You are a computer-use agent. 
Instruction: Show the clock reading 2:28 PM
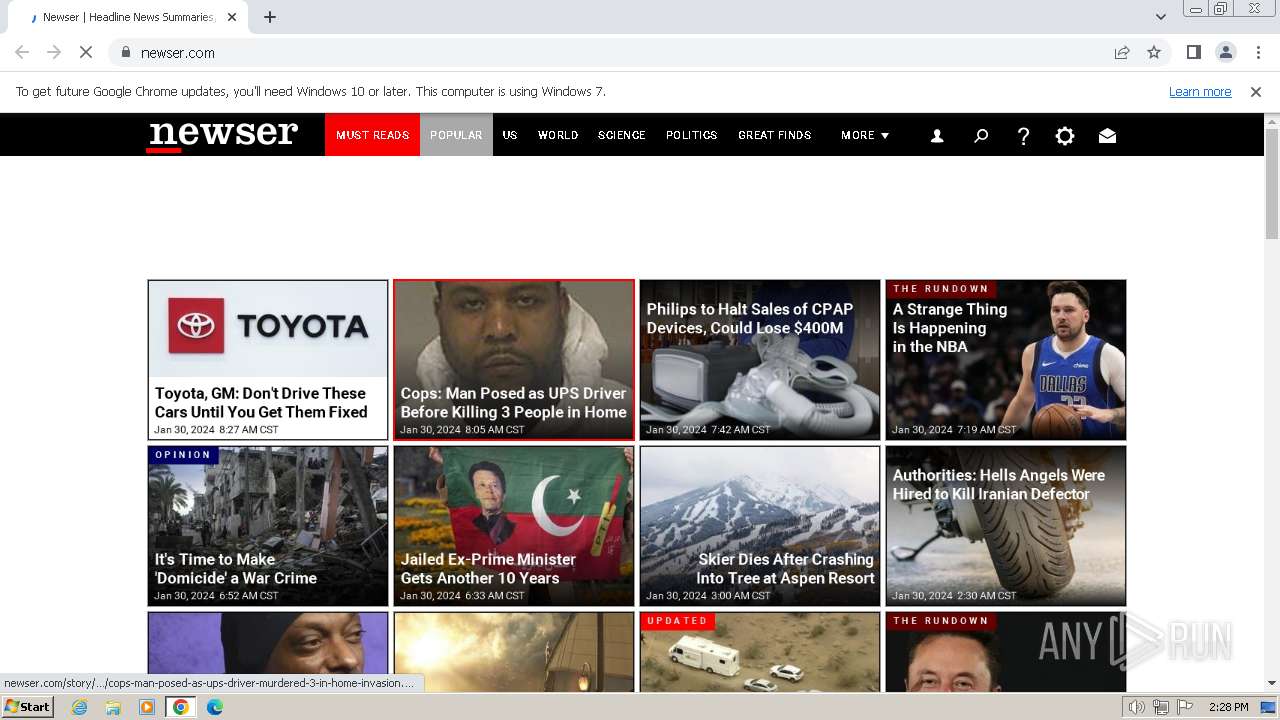(1229, 707)
